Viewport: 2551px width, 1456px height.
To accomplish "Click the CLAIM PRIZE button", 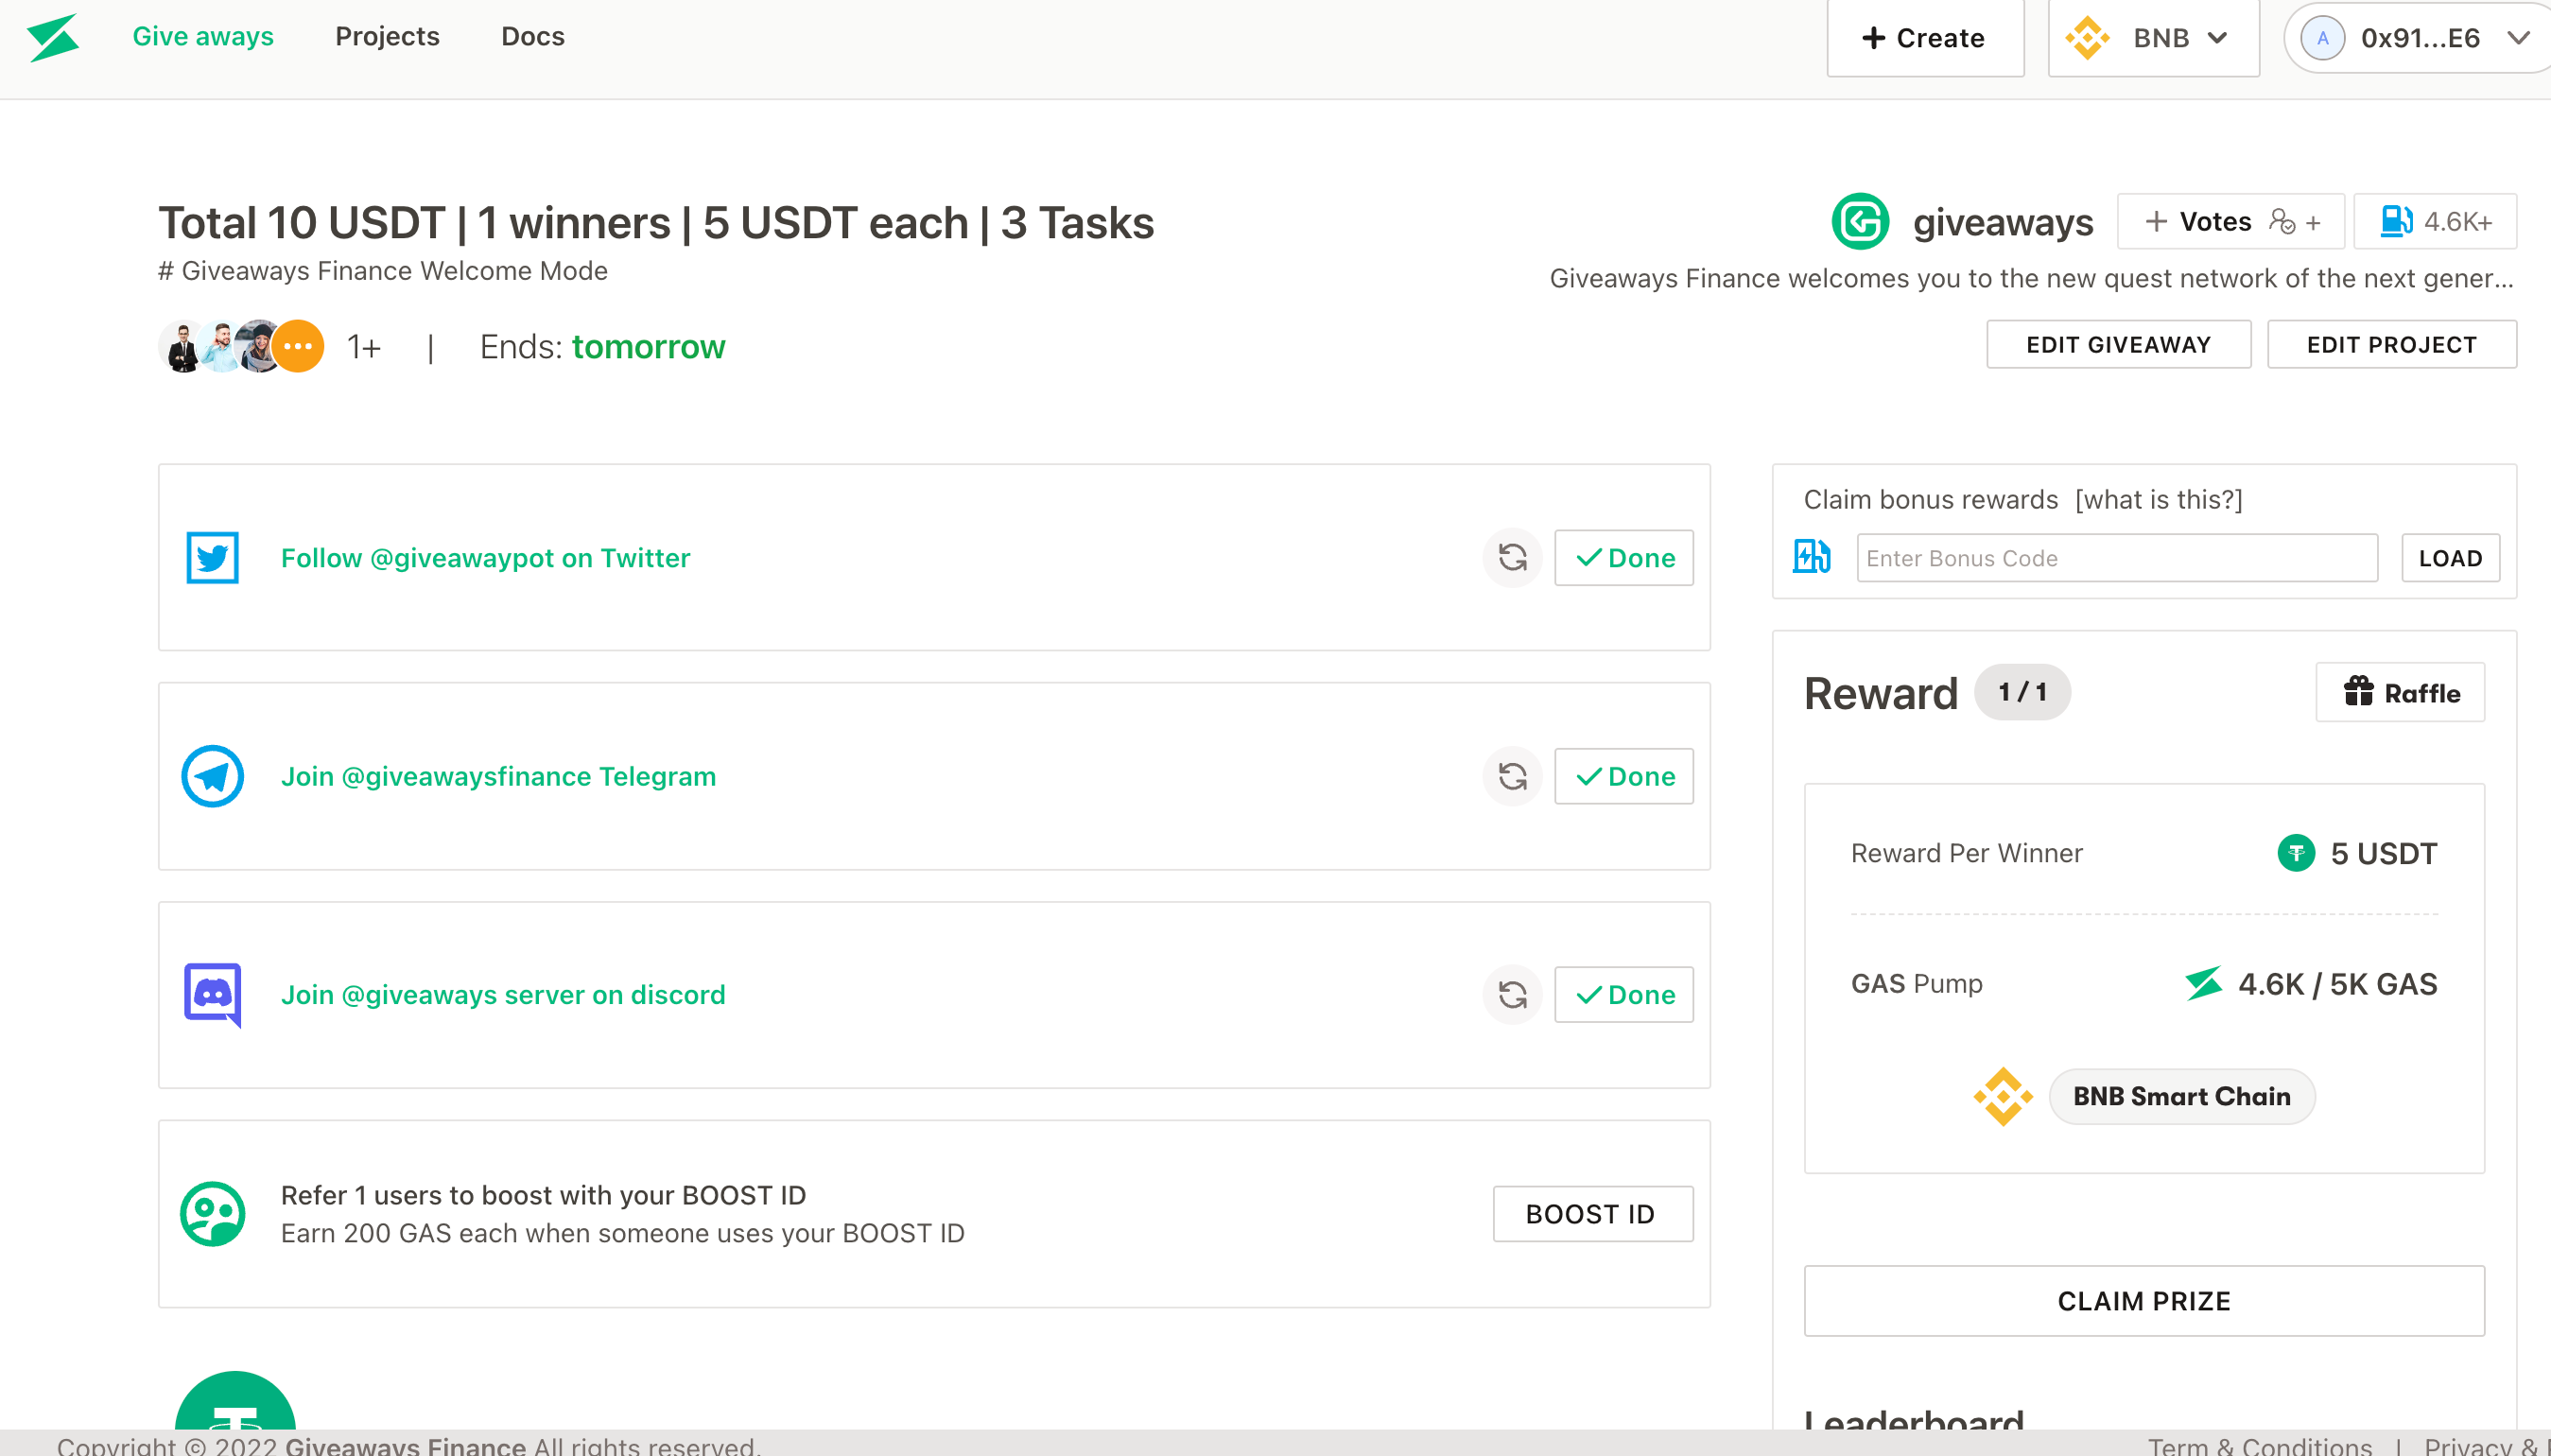I will tap(2144, 1301).
